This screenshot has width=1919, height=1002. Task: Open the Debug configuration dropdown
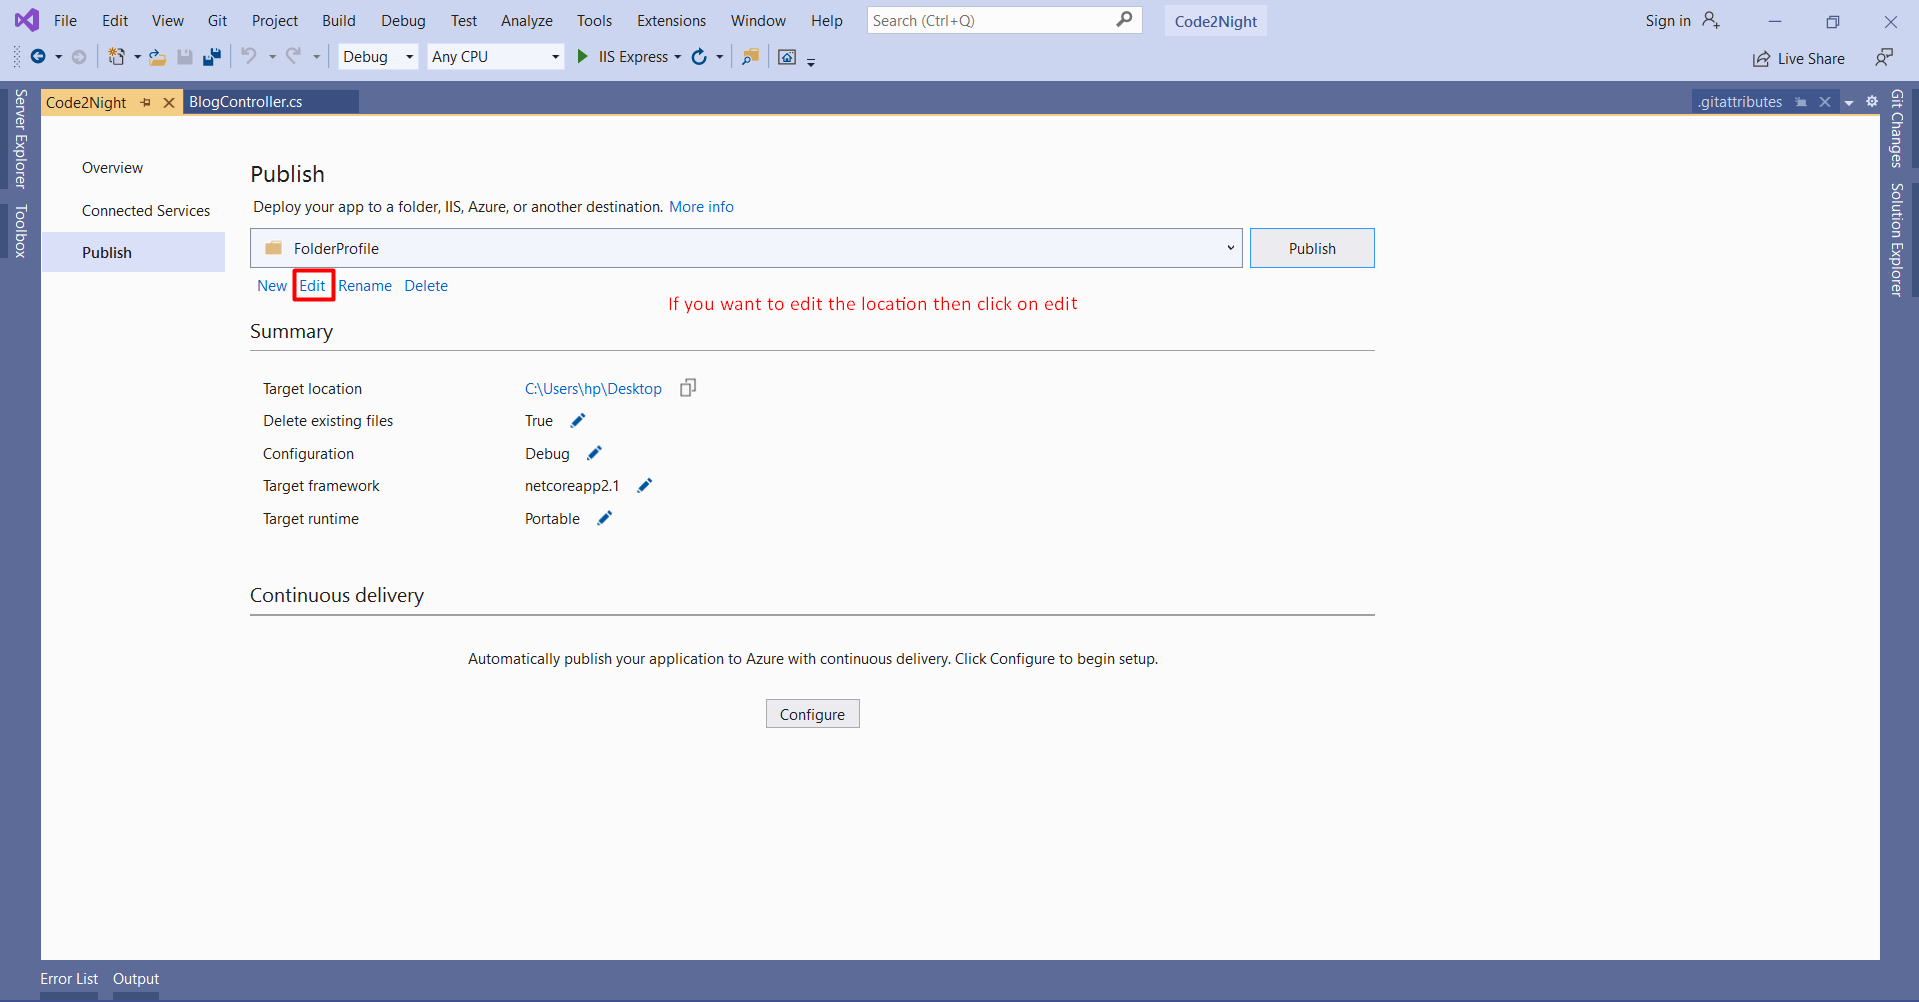378,57
